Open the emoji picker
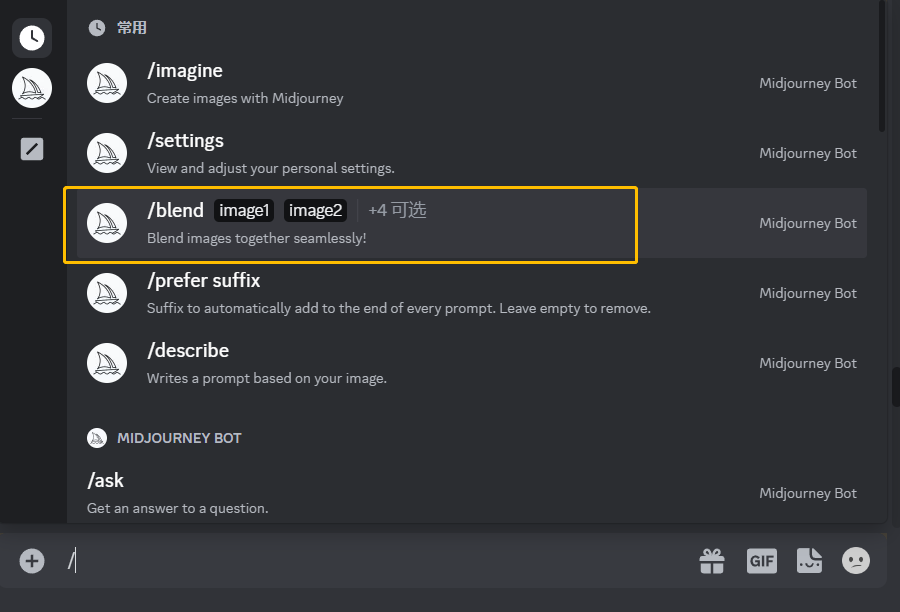The image size is (900, 612). tap(856, 561)
